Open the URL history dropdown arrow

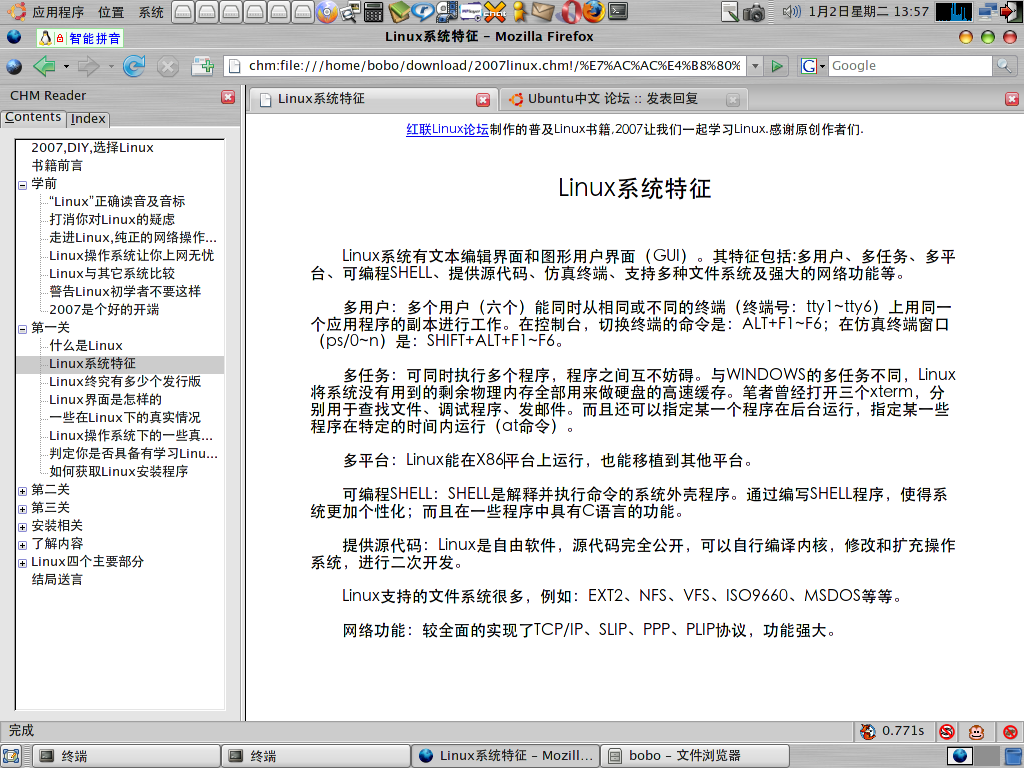click(756, 66)
